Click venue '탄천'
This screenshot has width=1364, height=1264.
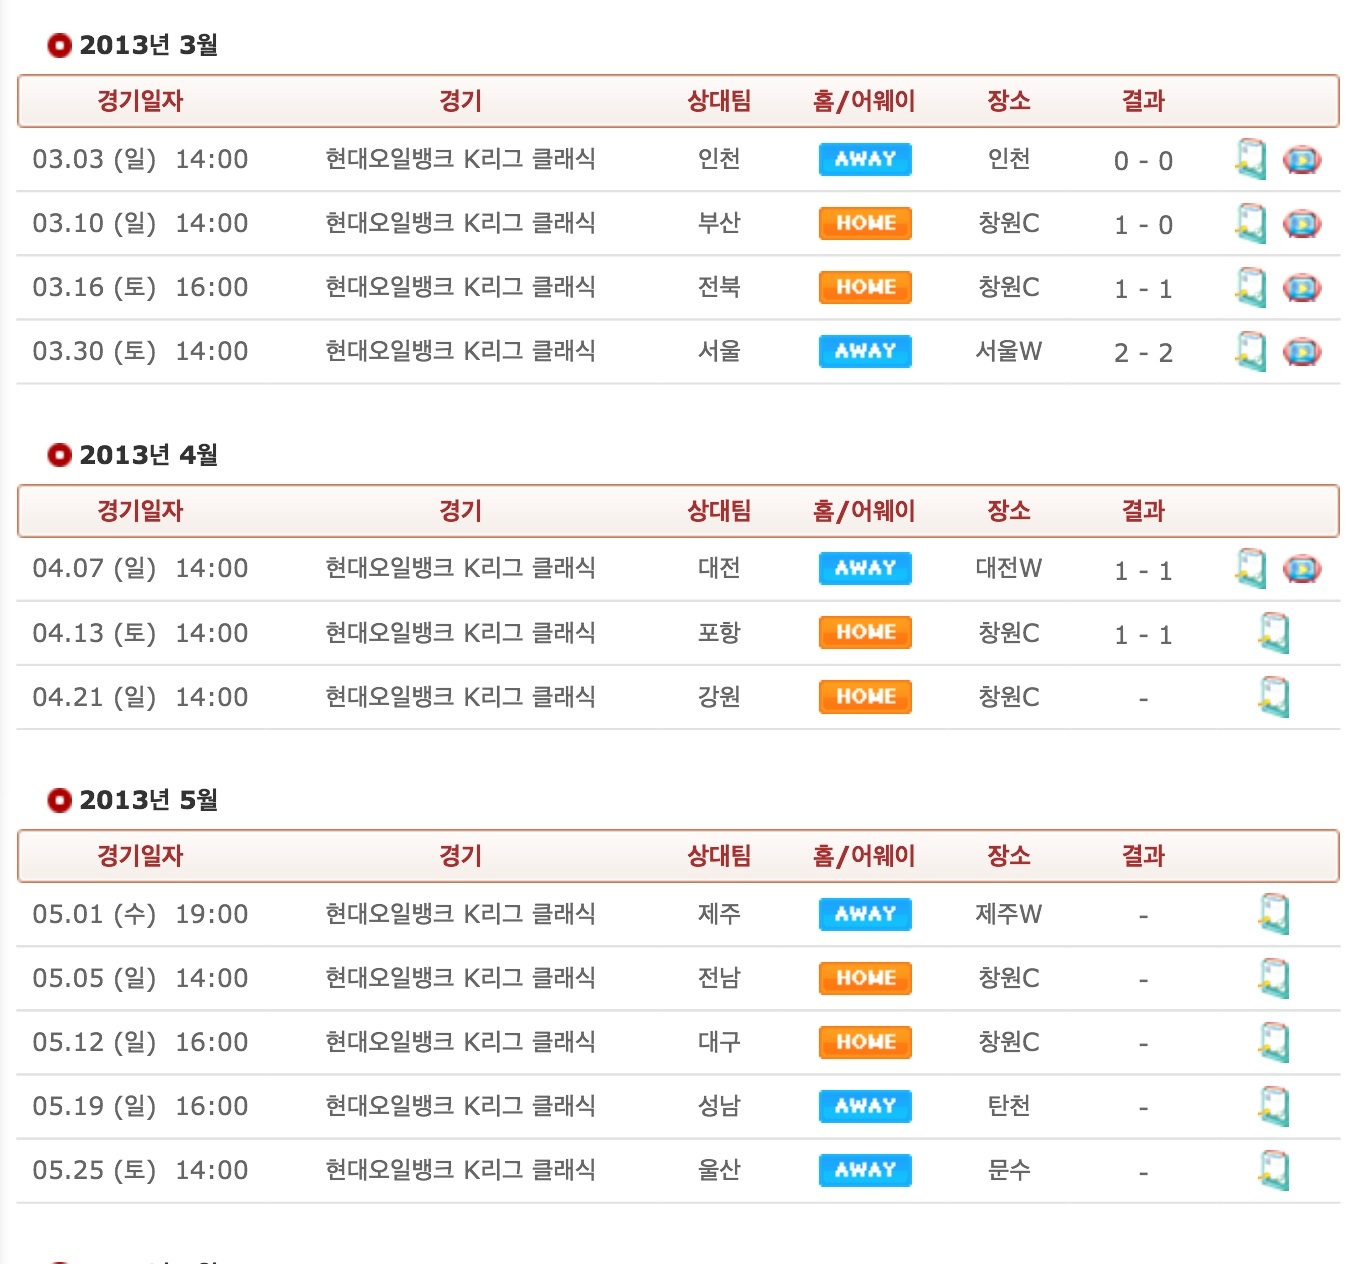[x=1009, y=1106]
